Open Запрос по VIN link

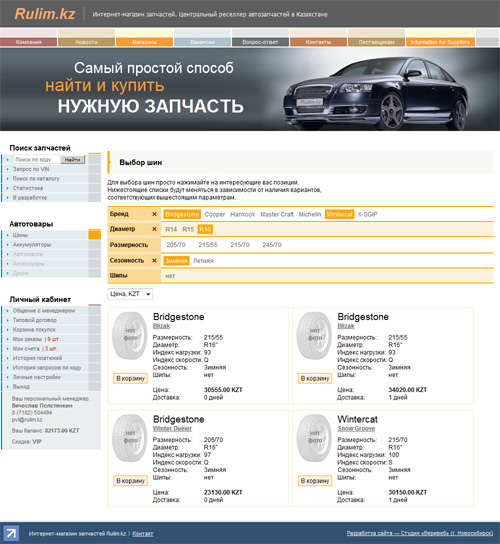[x=31, y=169]
